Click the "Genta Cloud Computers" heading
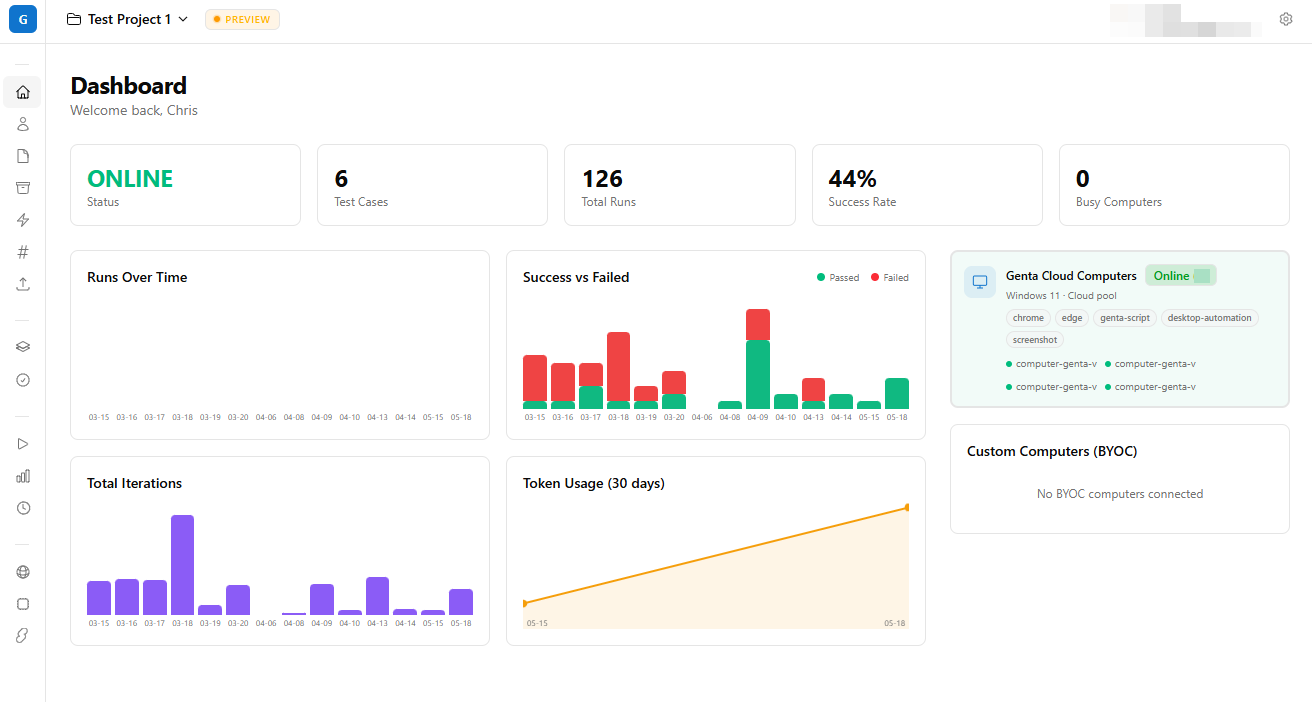This screenshot has height=702, width=1312. point(1071,276)
